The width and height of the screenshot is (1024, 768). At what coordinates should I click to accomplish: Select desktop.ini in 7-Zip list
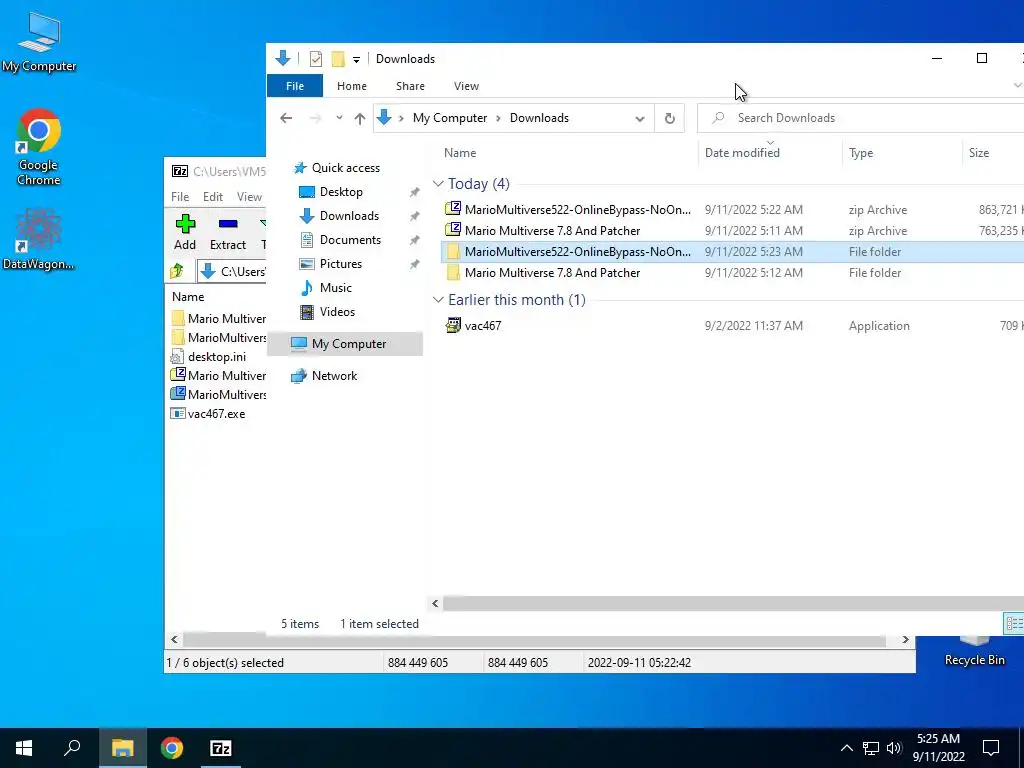(x=209, y=357)
